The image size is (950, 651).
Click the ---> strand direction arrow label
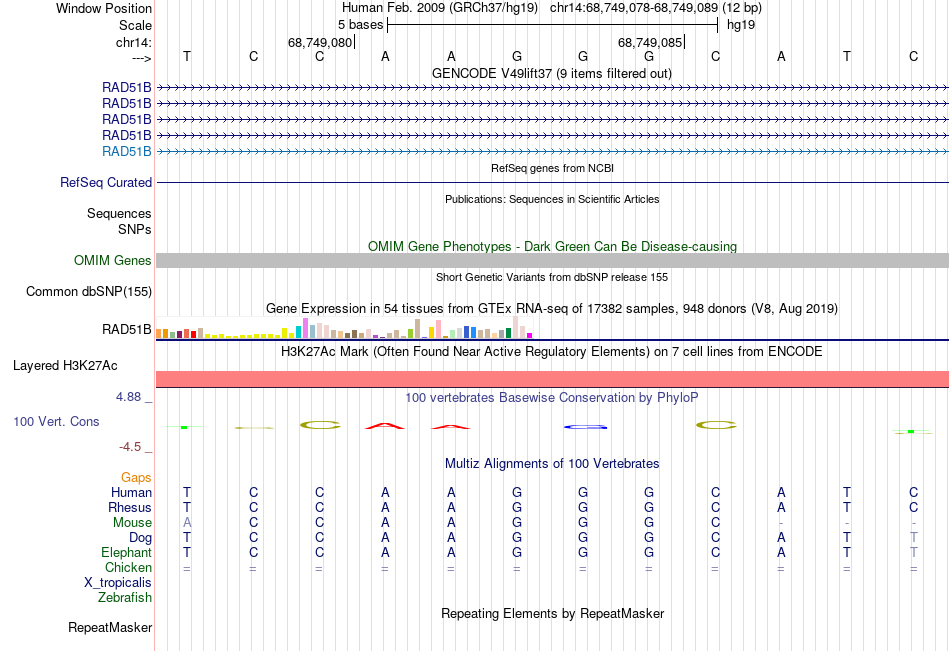(142, 58)
